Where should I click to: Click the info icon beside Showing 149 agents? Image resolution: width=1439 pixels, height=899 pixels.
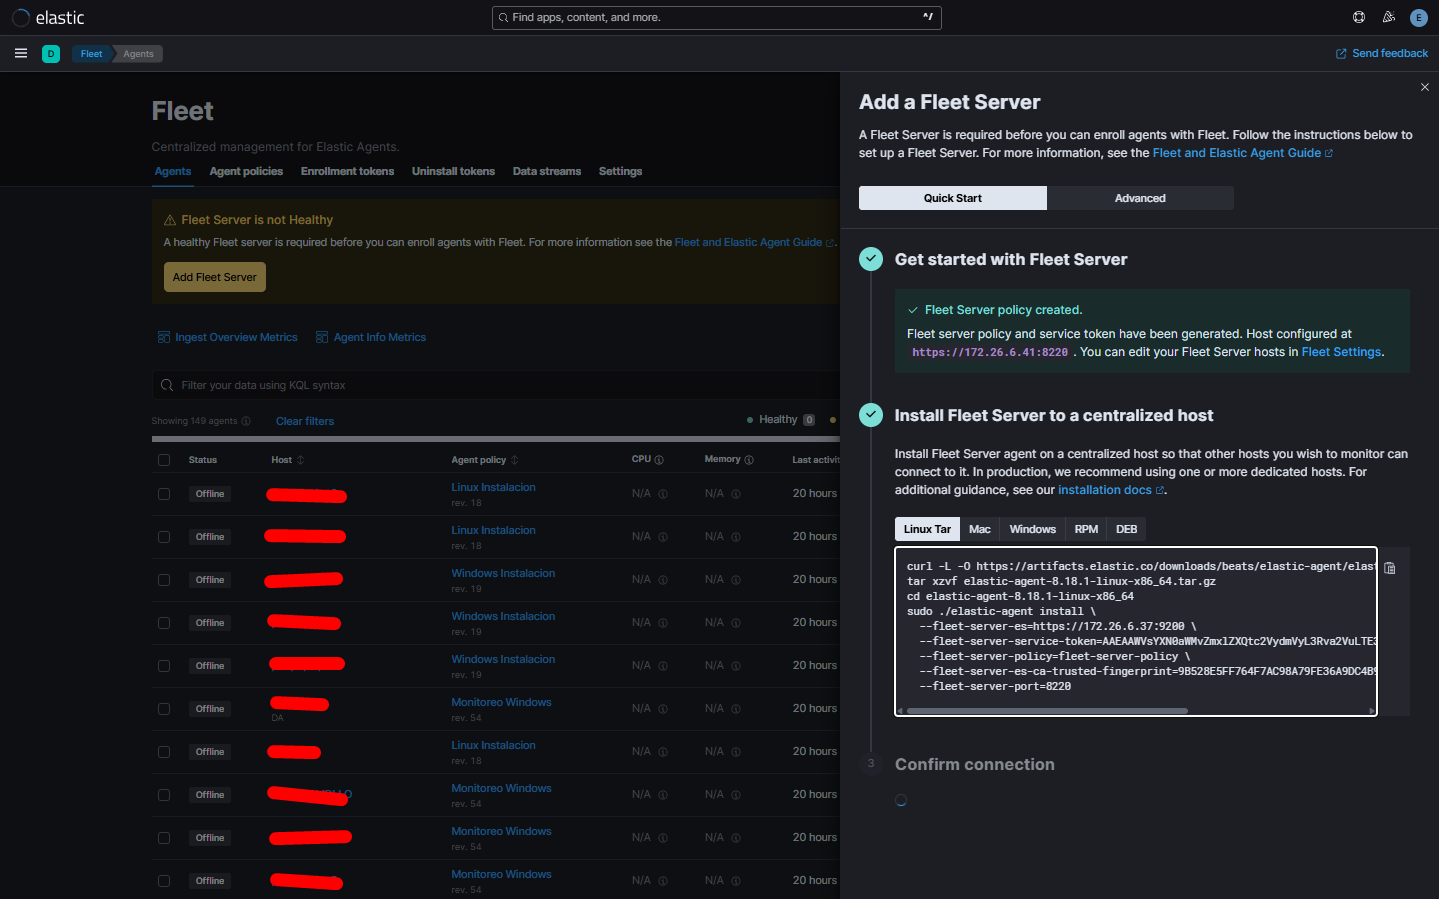(x=246, y=421)
